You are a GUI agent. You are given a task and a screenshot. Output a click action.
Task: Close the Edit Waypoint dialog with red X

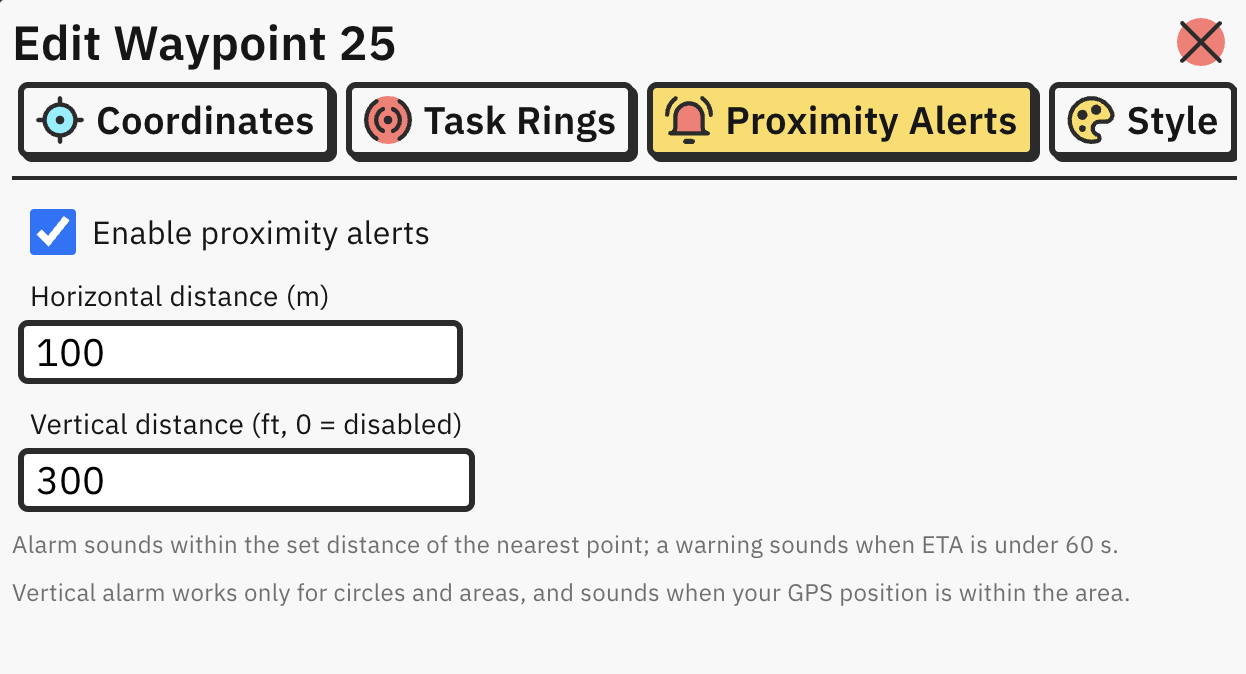click(x=1201, y=43)
